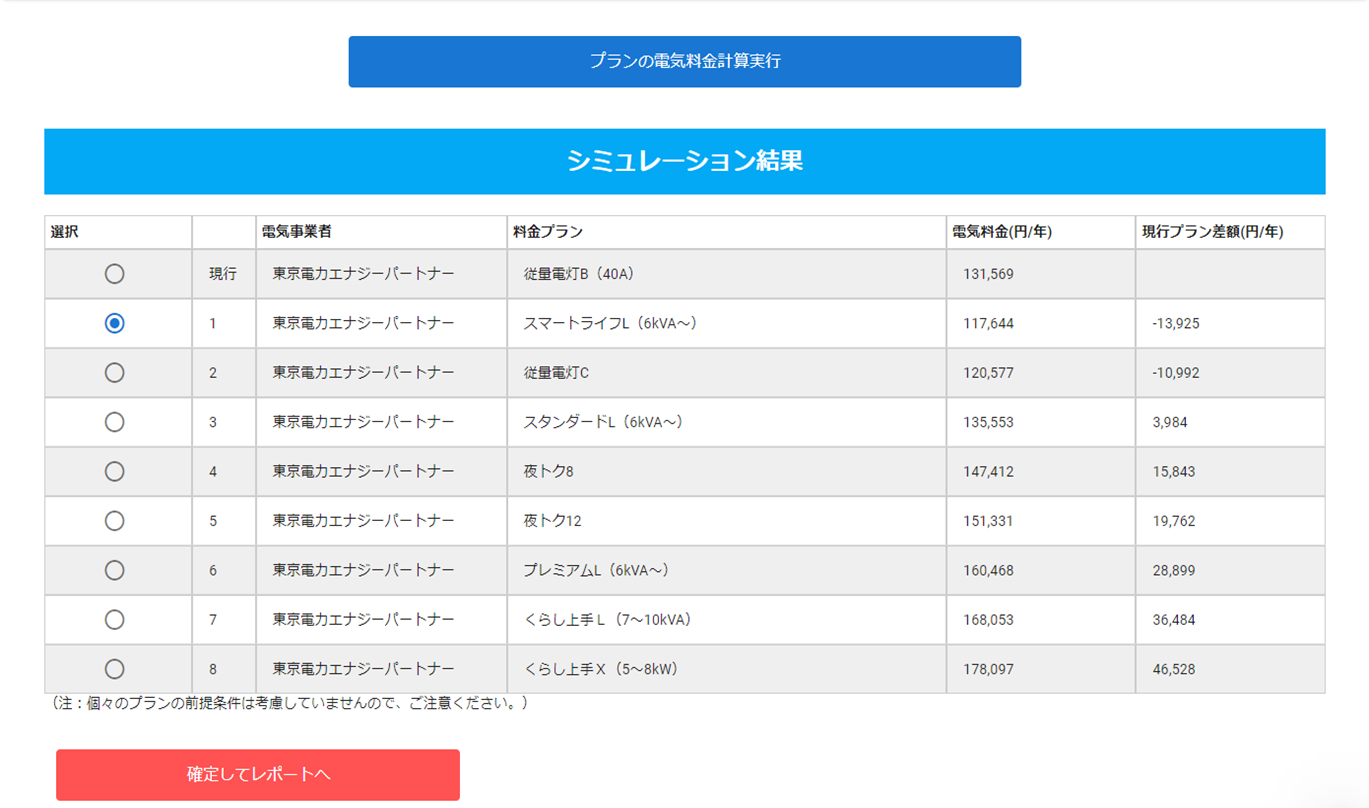Image resolution: width=1369 pixels, height=808 pixels.
Task: Click the price 160,468
Action: tap(989, 571)
